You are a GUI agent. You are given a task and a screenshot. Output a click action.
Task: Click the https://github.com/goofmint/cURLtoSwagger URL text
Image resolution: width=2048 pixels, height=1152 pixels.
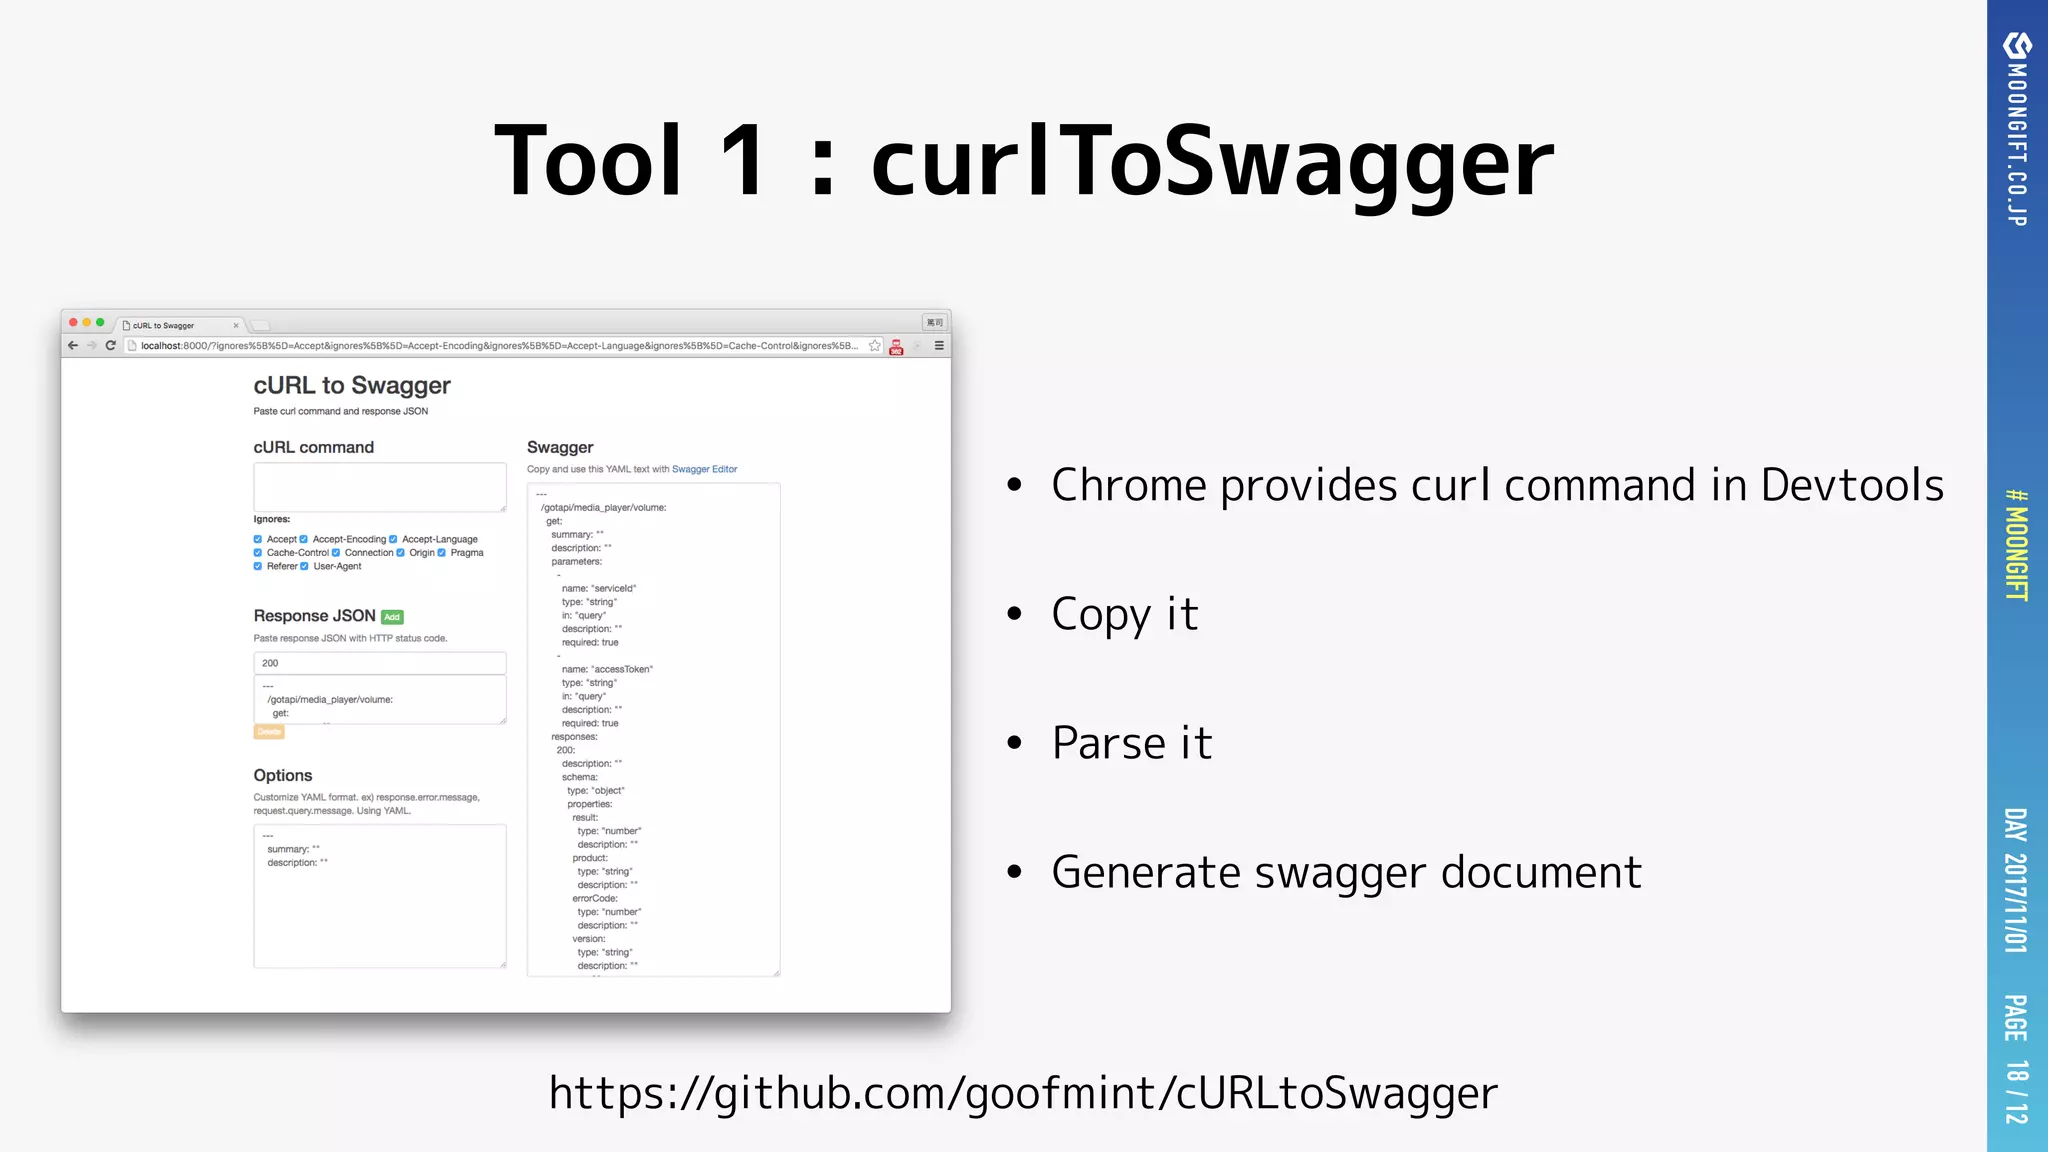(x=1023, y=1093)
